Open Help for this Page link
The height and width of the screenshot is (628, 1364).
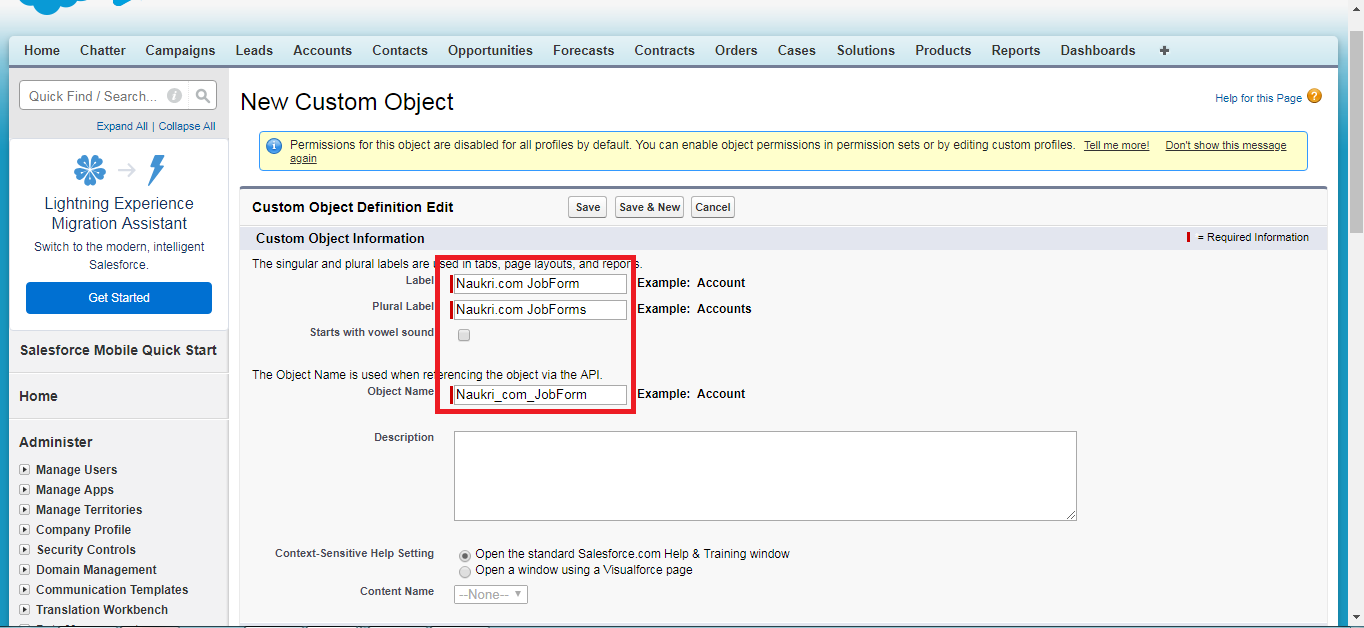point(1258,98)
